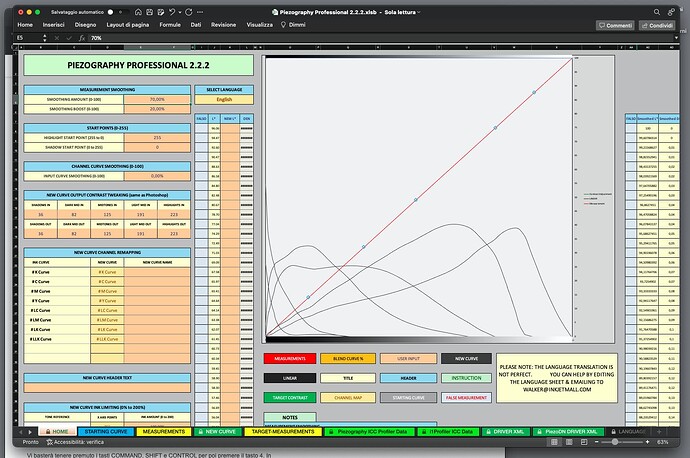
Task: Open the Home ribbon tab
Action: (25, 25)
